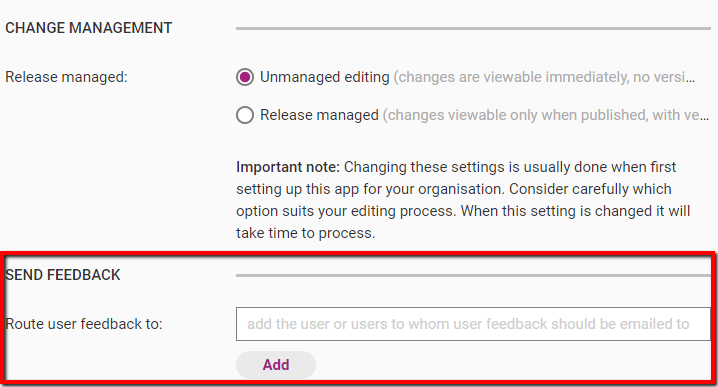Image resolution: width=718 pixels, height=387 pixels.
Task: Click the 'Release managed' option label next to radio
Action: tap(319, 115)
